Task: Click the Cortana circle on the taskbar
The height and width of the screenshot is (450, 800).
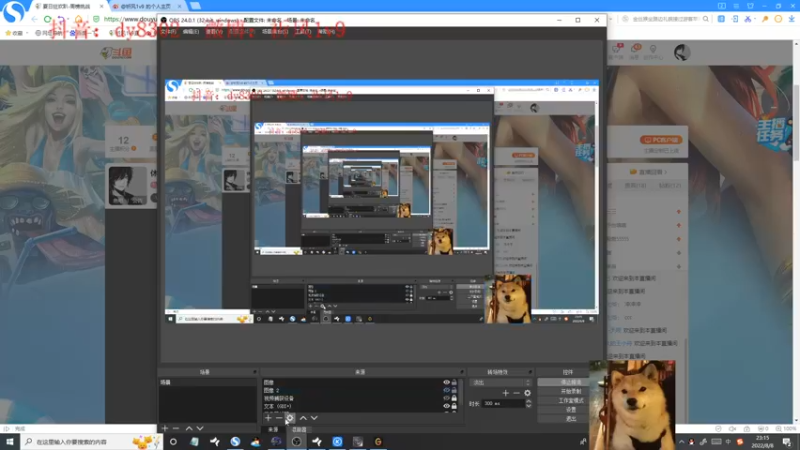Action: [x=173, y=442]
